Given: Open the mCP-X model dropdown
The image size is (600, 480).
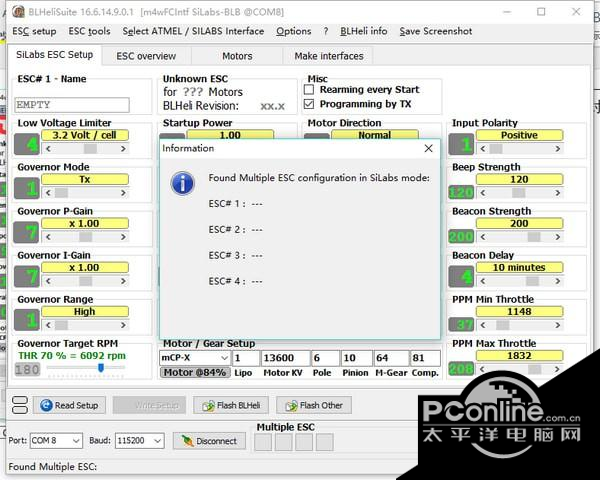Looking at the screenshot, I should 195,358.
